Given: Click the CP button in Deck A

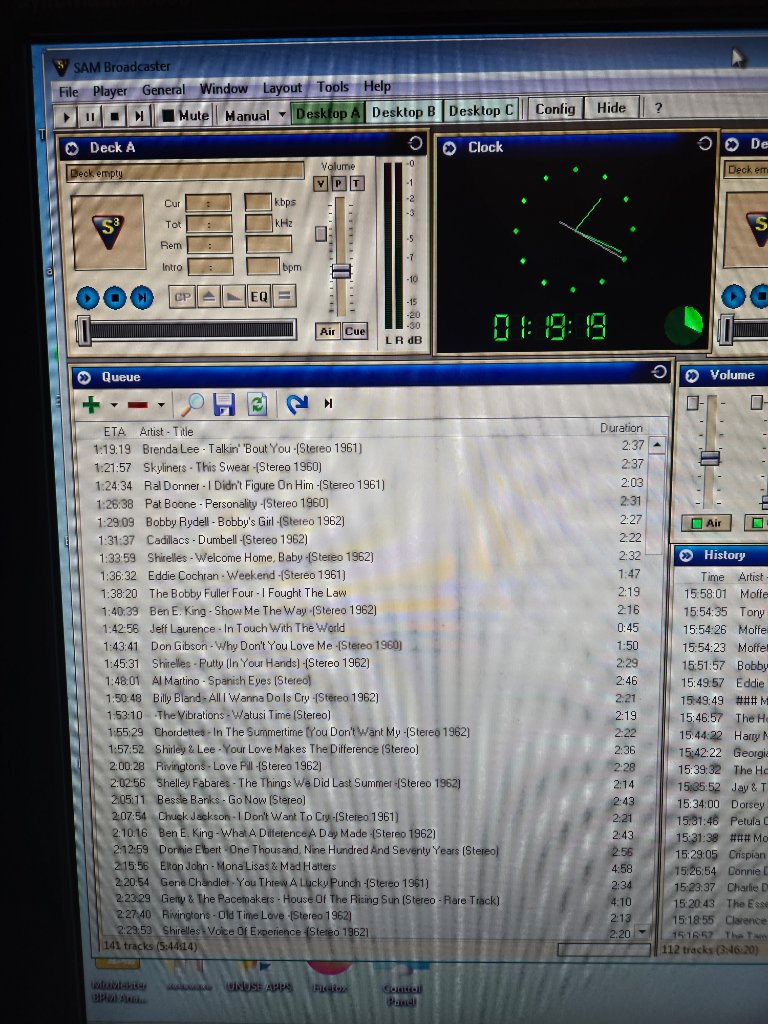Looking at the screenshot, I should (182, 297).
